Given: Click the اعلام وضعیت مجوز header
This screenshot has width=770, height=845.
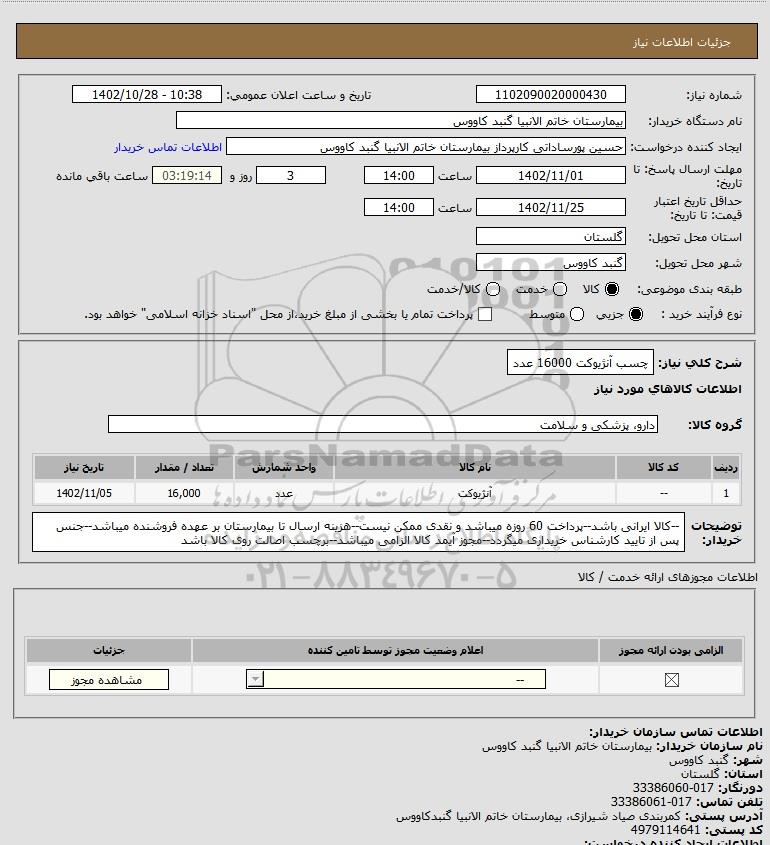Looking at the screenshot, I should pos(396,650).
